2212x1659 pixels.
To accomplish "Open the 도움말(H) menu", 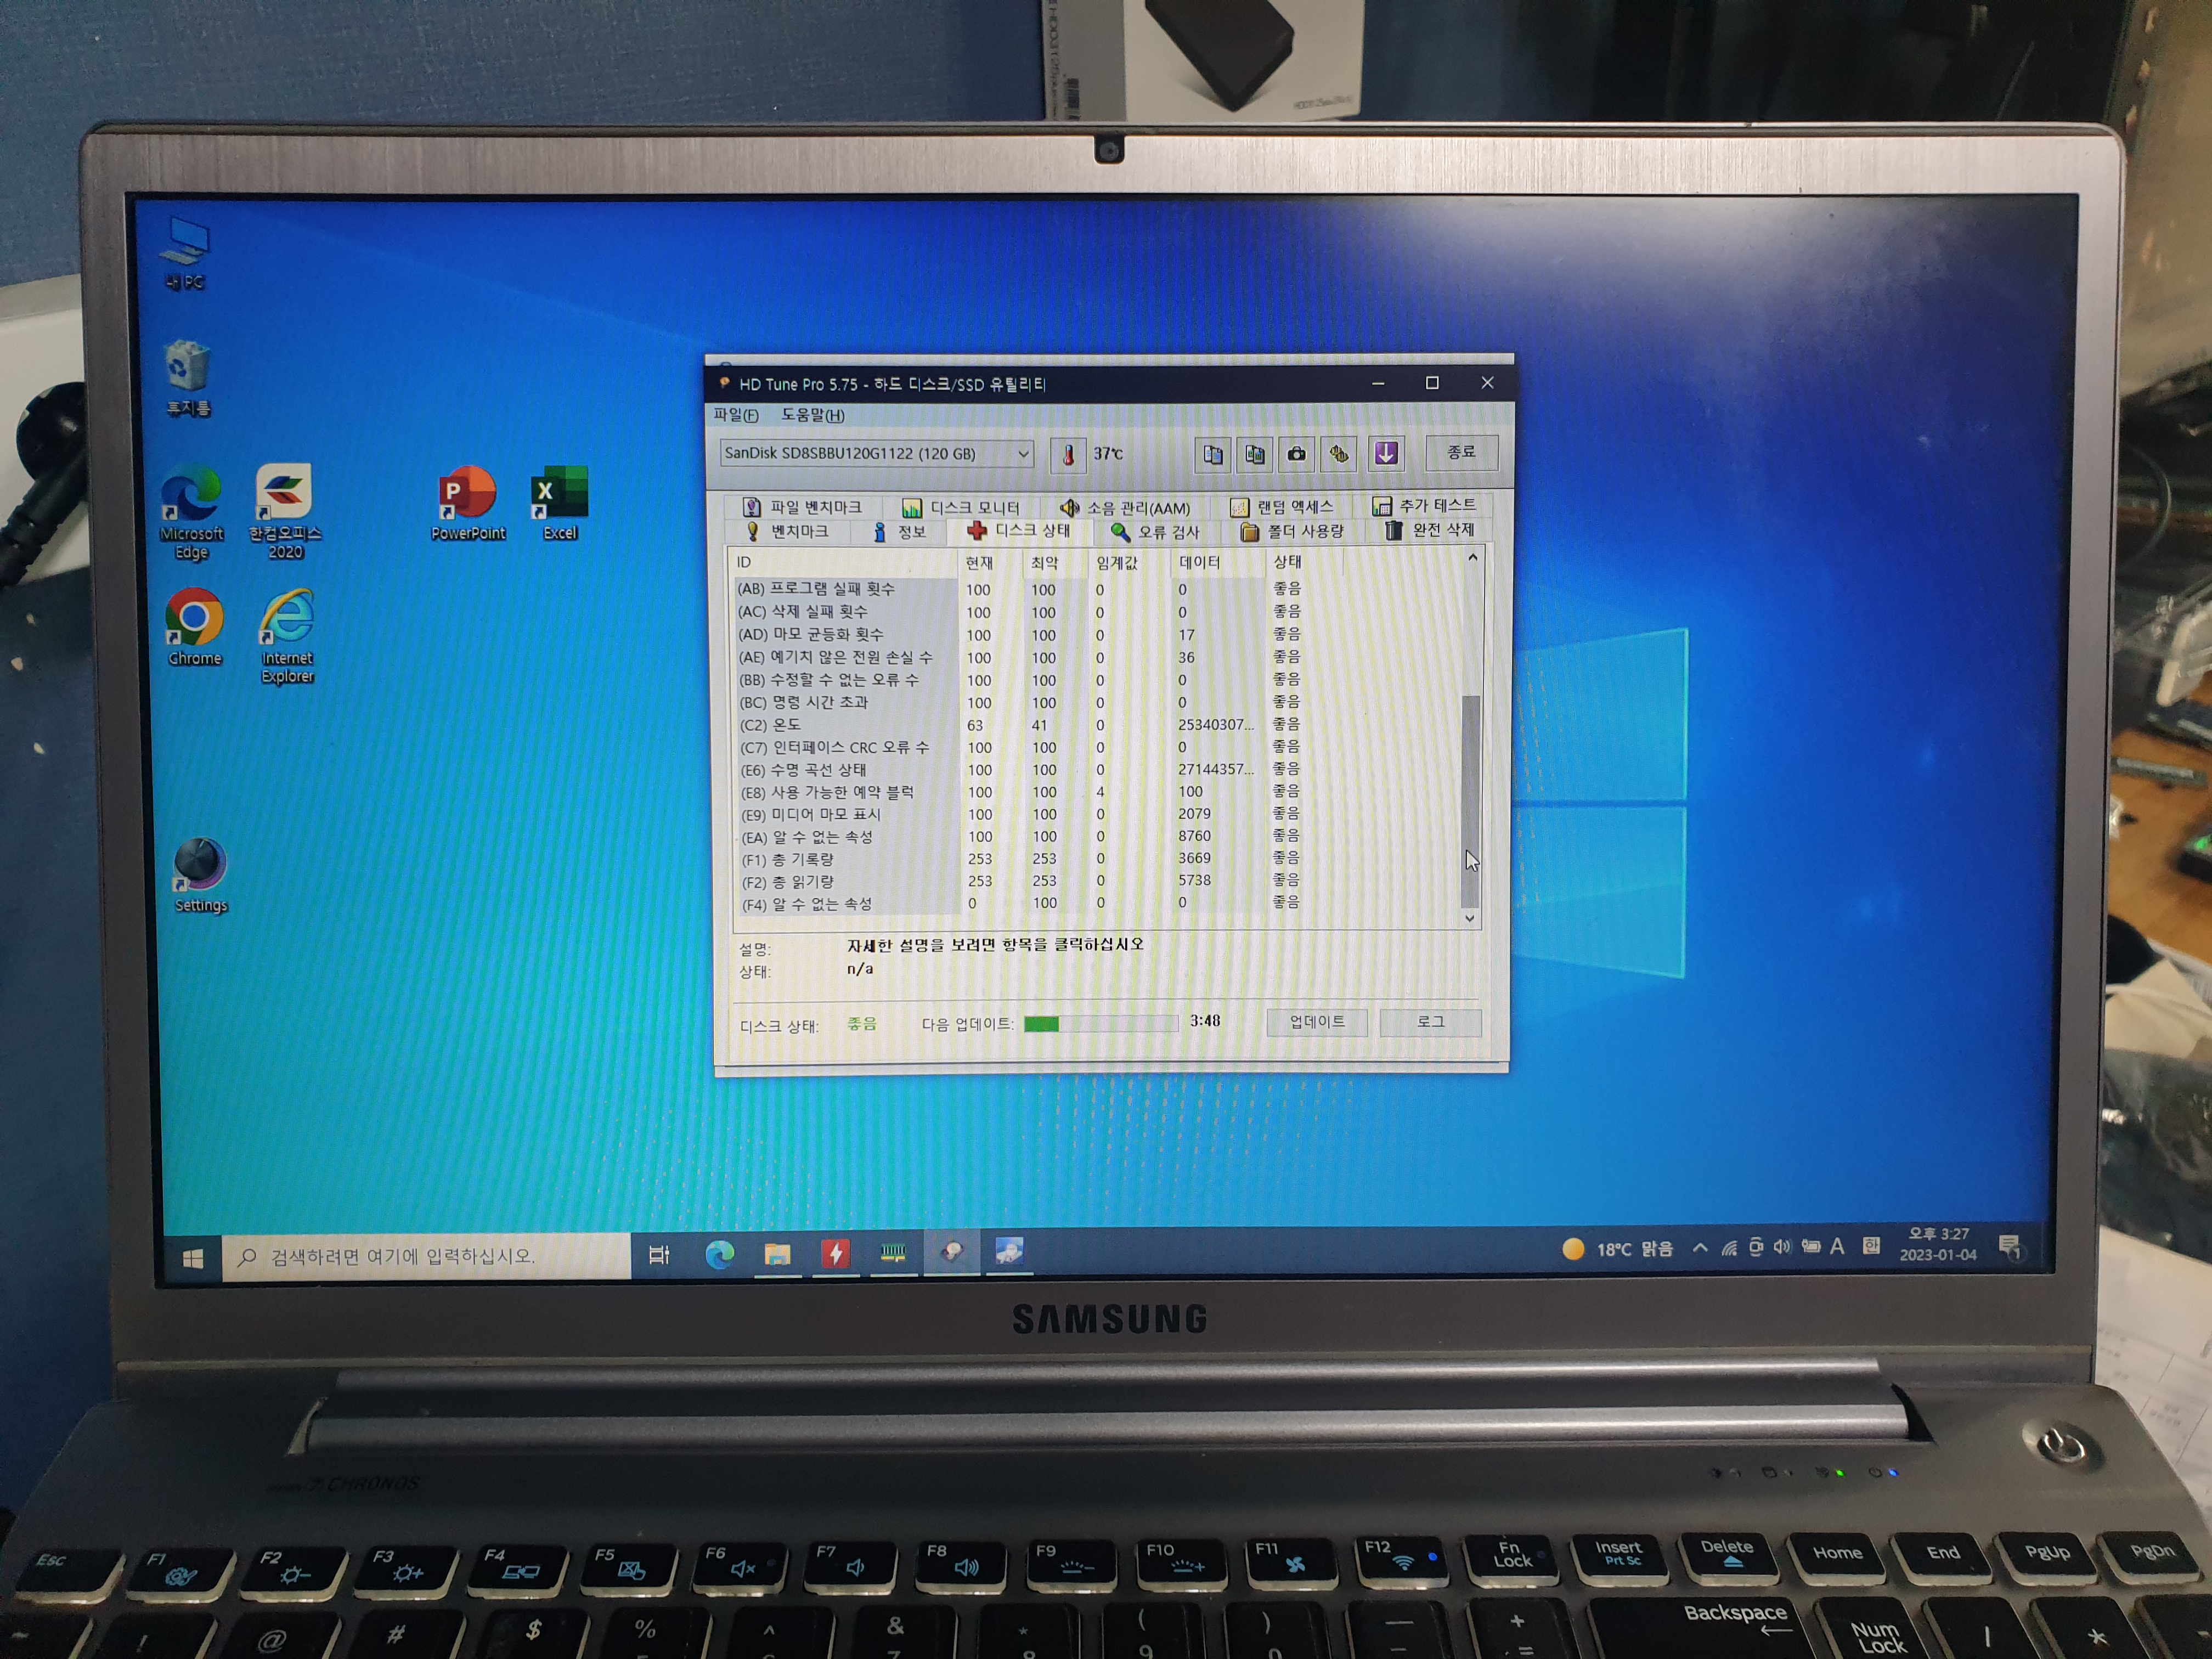I will pos(812,415).
